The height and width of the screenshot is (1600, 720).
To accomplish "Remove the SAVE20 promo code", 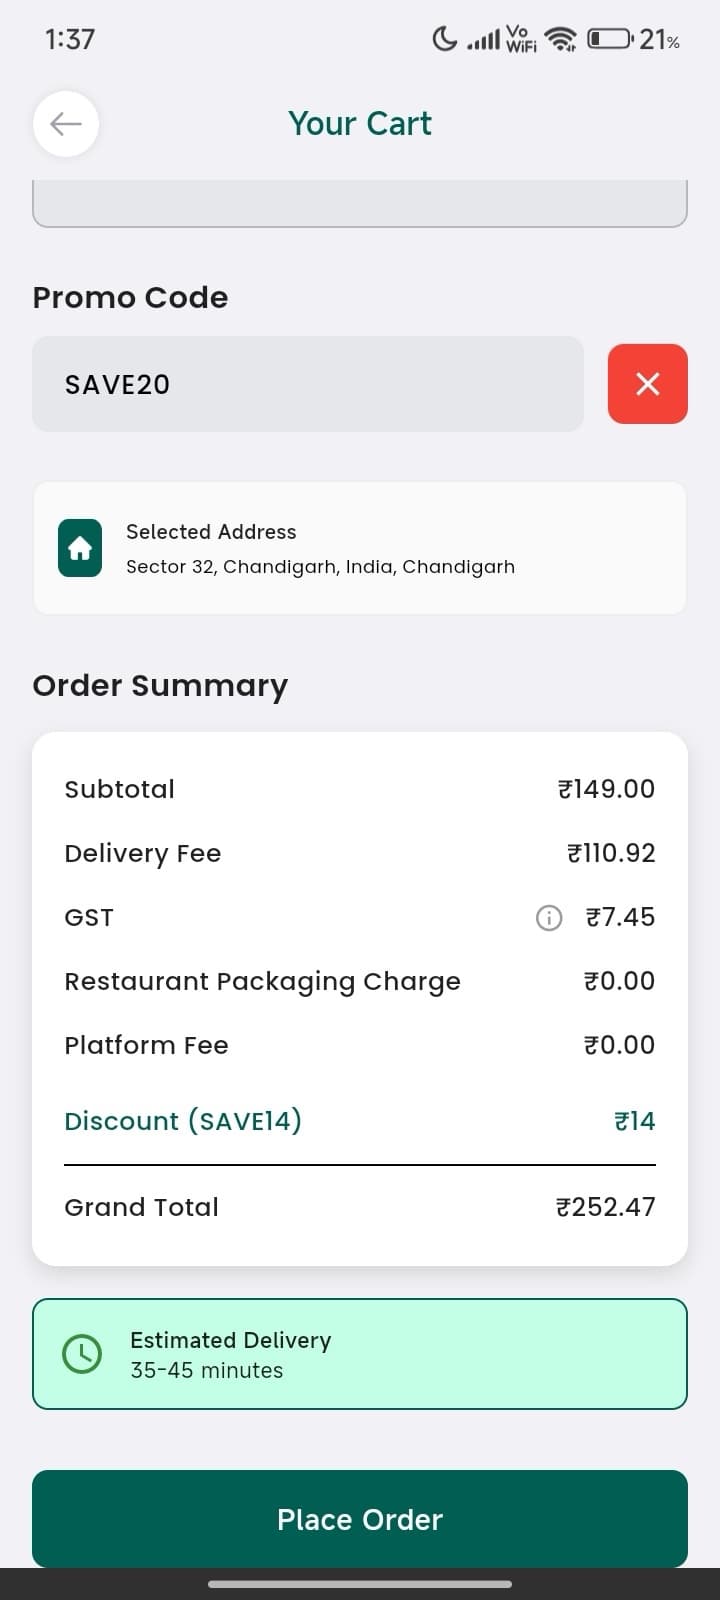I will [x=647, y=384].
